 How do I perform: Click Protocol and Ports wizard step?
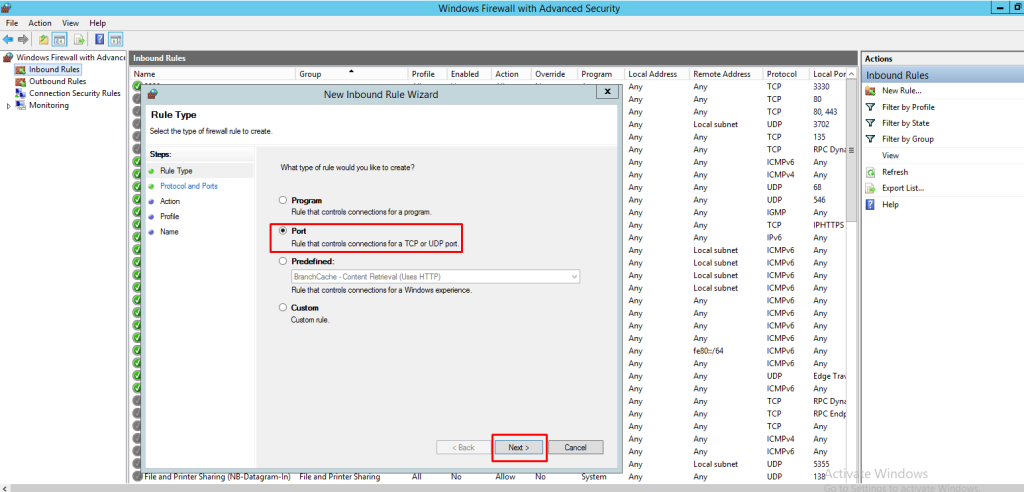pyautogui.click(x=188, y=186)
